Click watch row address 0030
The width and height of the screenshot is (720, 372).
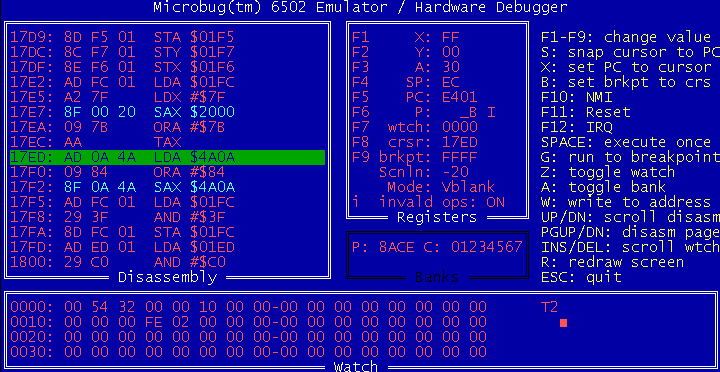tap(32, 352)
